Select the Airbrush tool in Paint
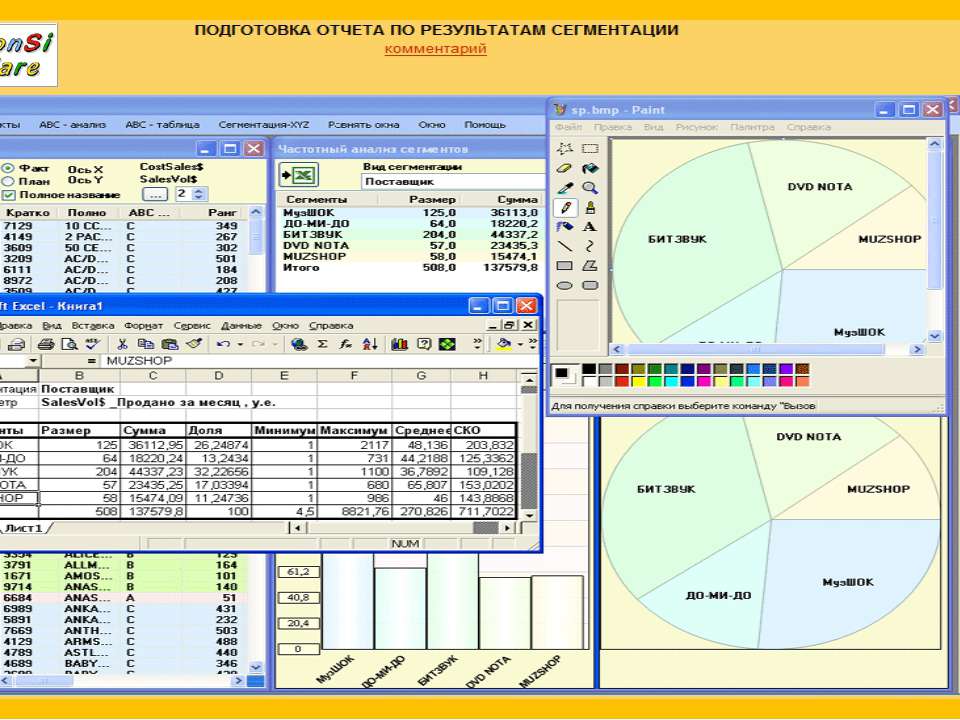 pos(564,227)
